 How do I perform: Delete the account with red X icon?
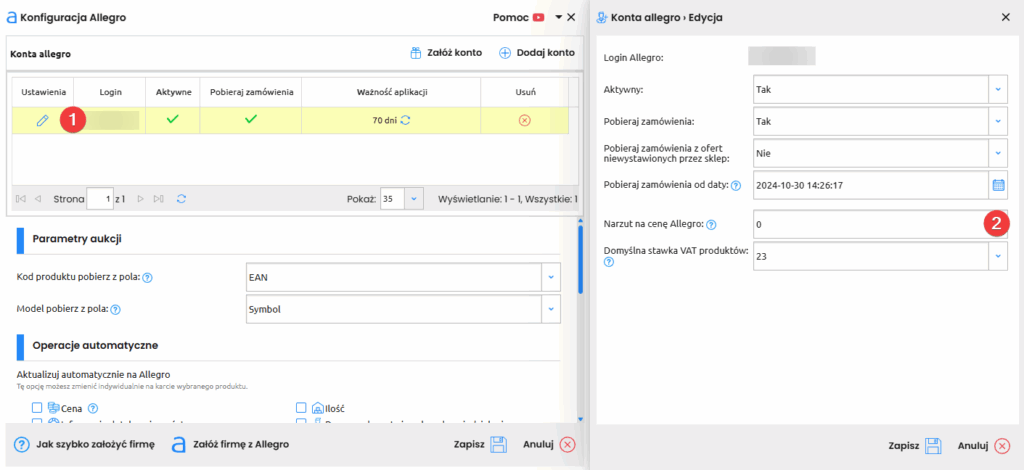click(x=524, y=120)
